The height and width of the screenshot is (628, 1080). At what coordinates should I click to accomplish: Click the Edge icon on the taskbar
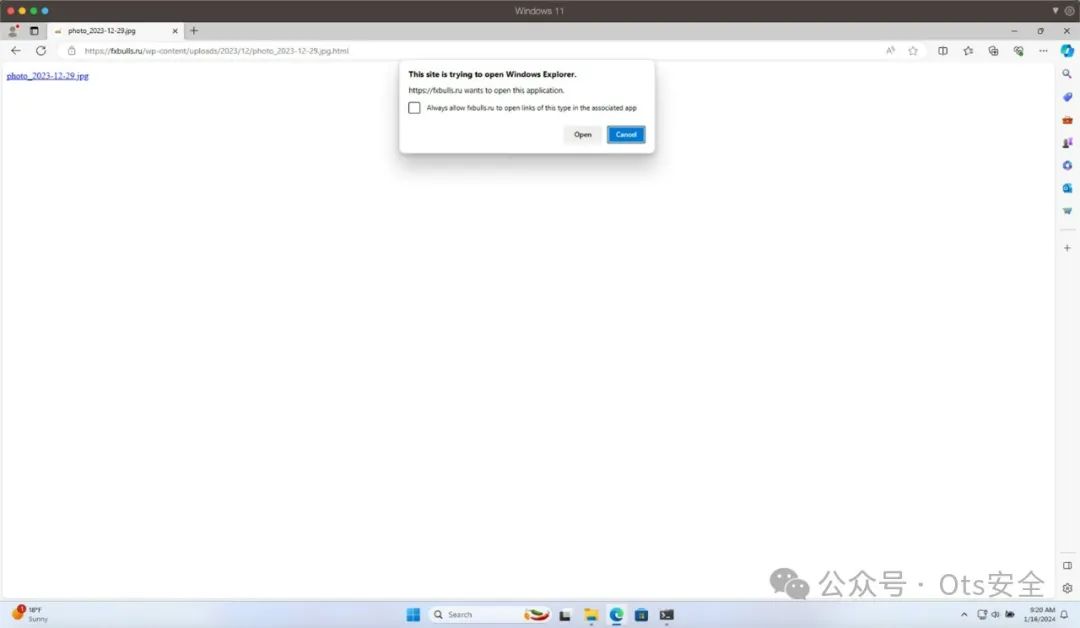pos(616,615)
